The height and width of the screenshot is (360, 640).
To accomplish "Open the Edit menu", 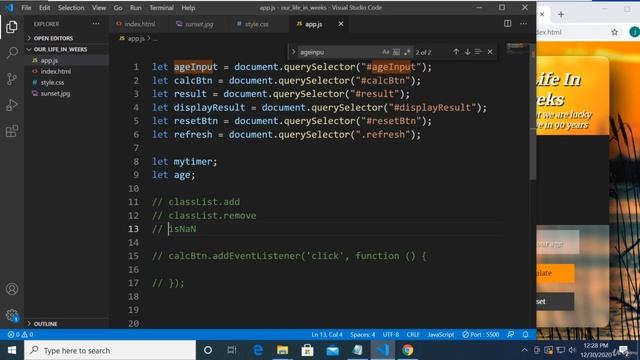I will pyautogui.click(x=44, y=8).
